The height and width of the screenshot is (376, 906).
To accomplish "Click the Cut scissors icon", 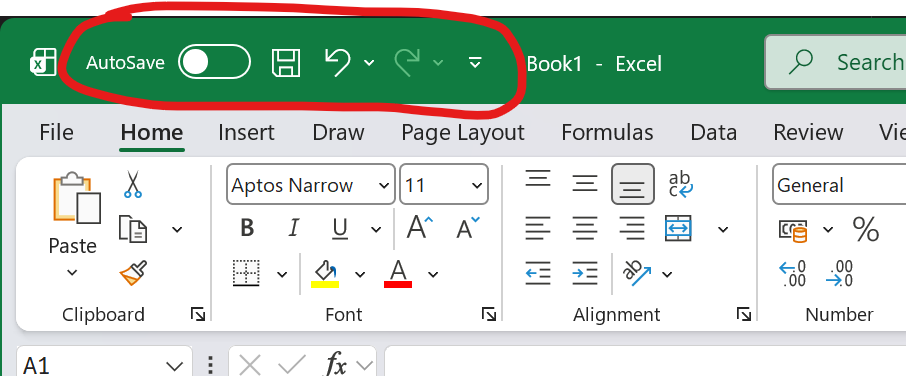I will click(133, 184).
